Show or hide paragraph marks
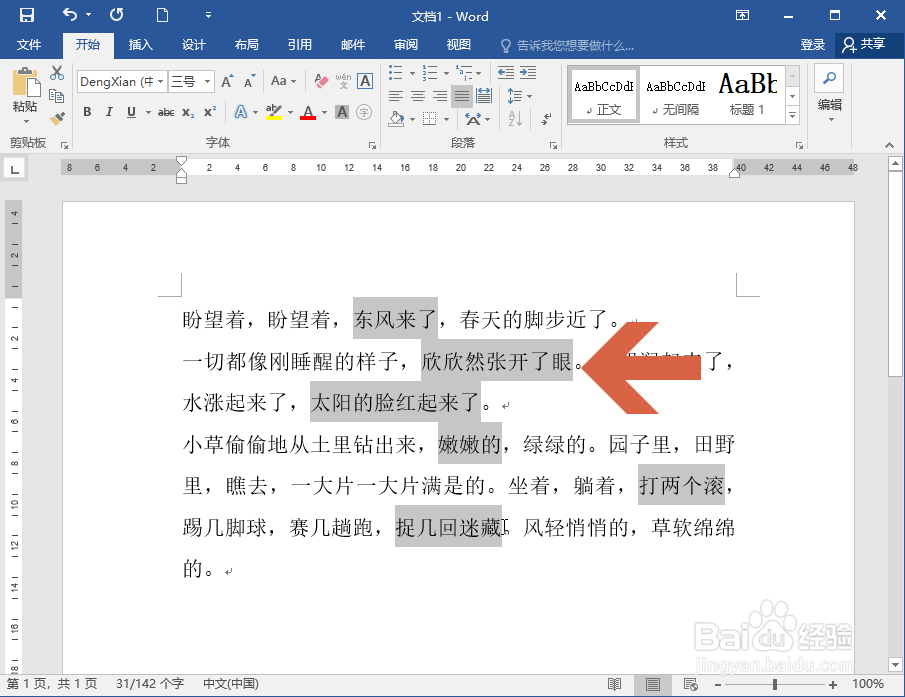This screenshot has height=697, width=905. point(546,119)
